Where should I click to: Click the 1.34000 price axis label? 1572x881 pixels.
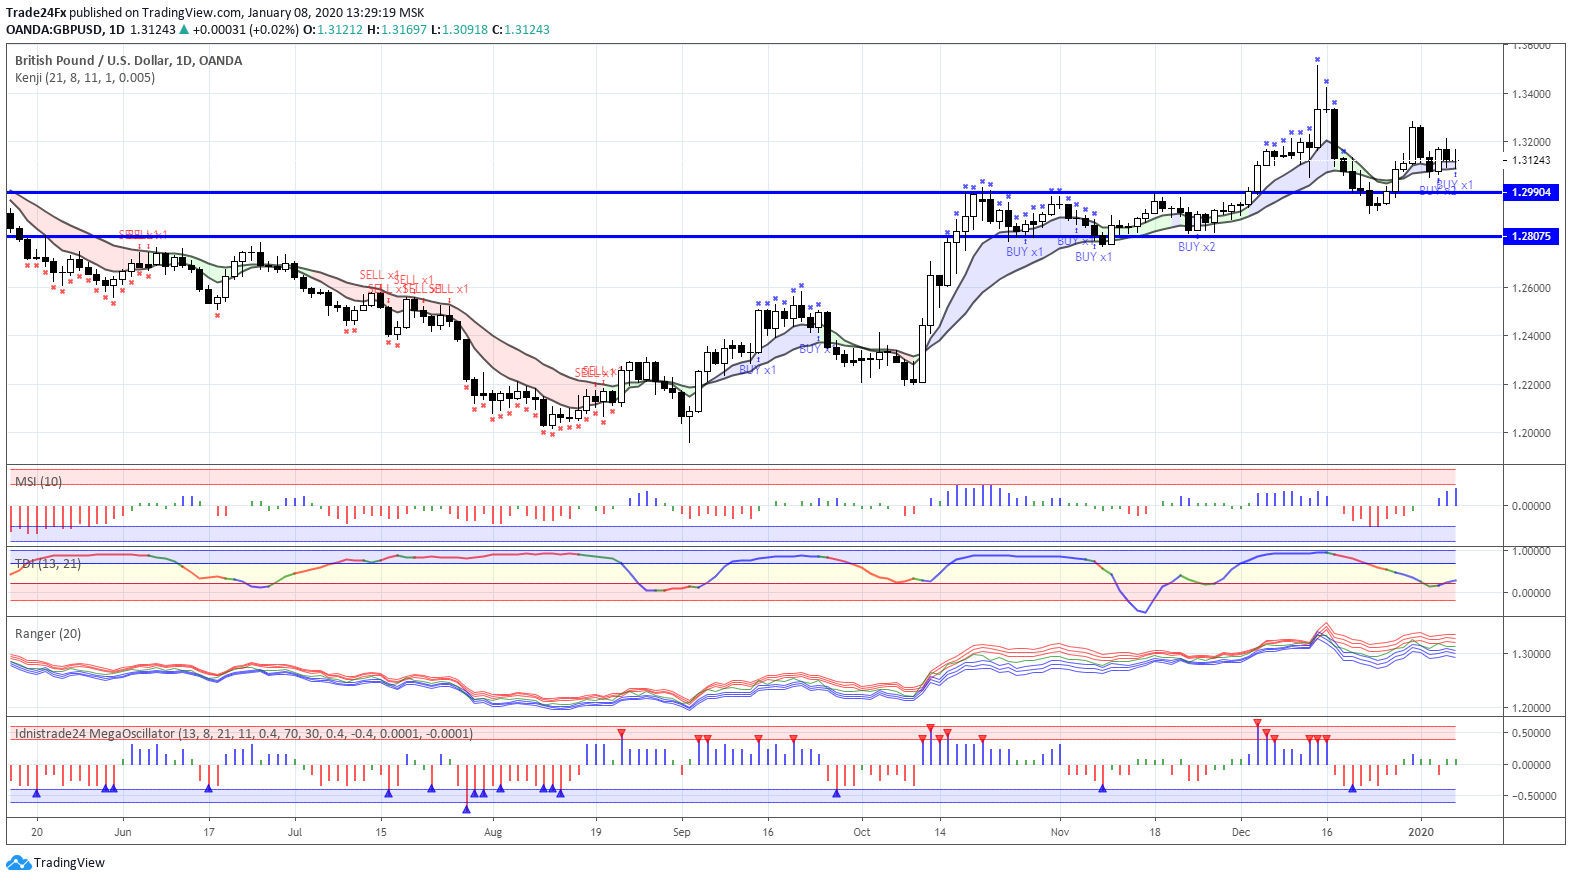click(1531, 94)
